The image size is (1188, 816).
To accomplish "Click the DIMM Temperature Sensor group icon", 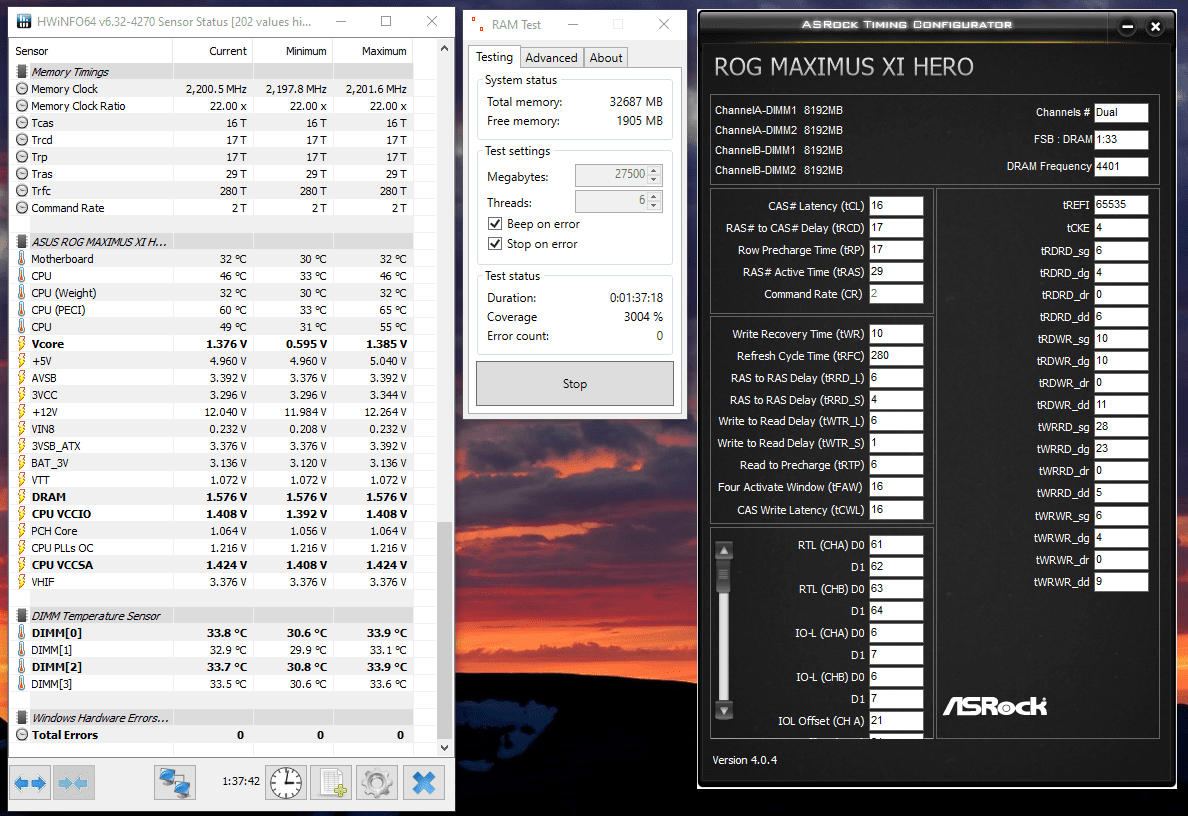I will click(22, 616).
